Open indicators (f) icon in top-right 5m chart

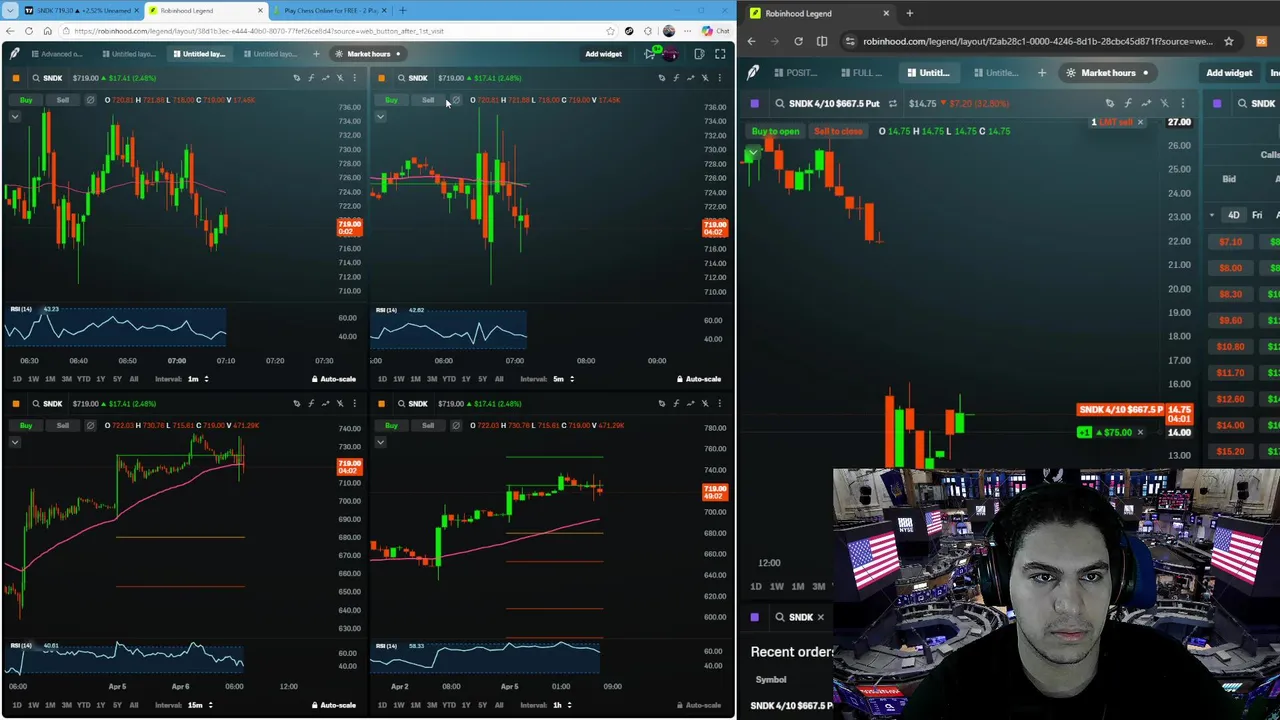(676, 78)
